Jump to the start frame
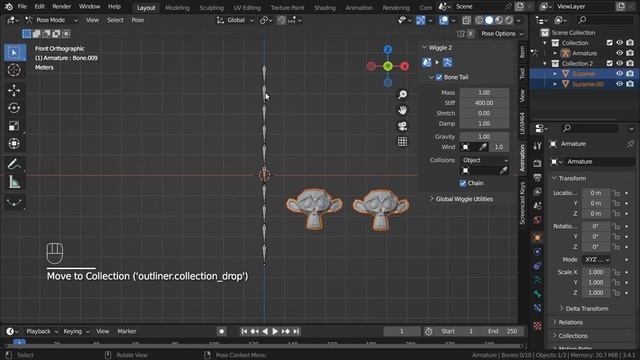640x360 pixels. coord(244,331)
